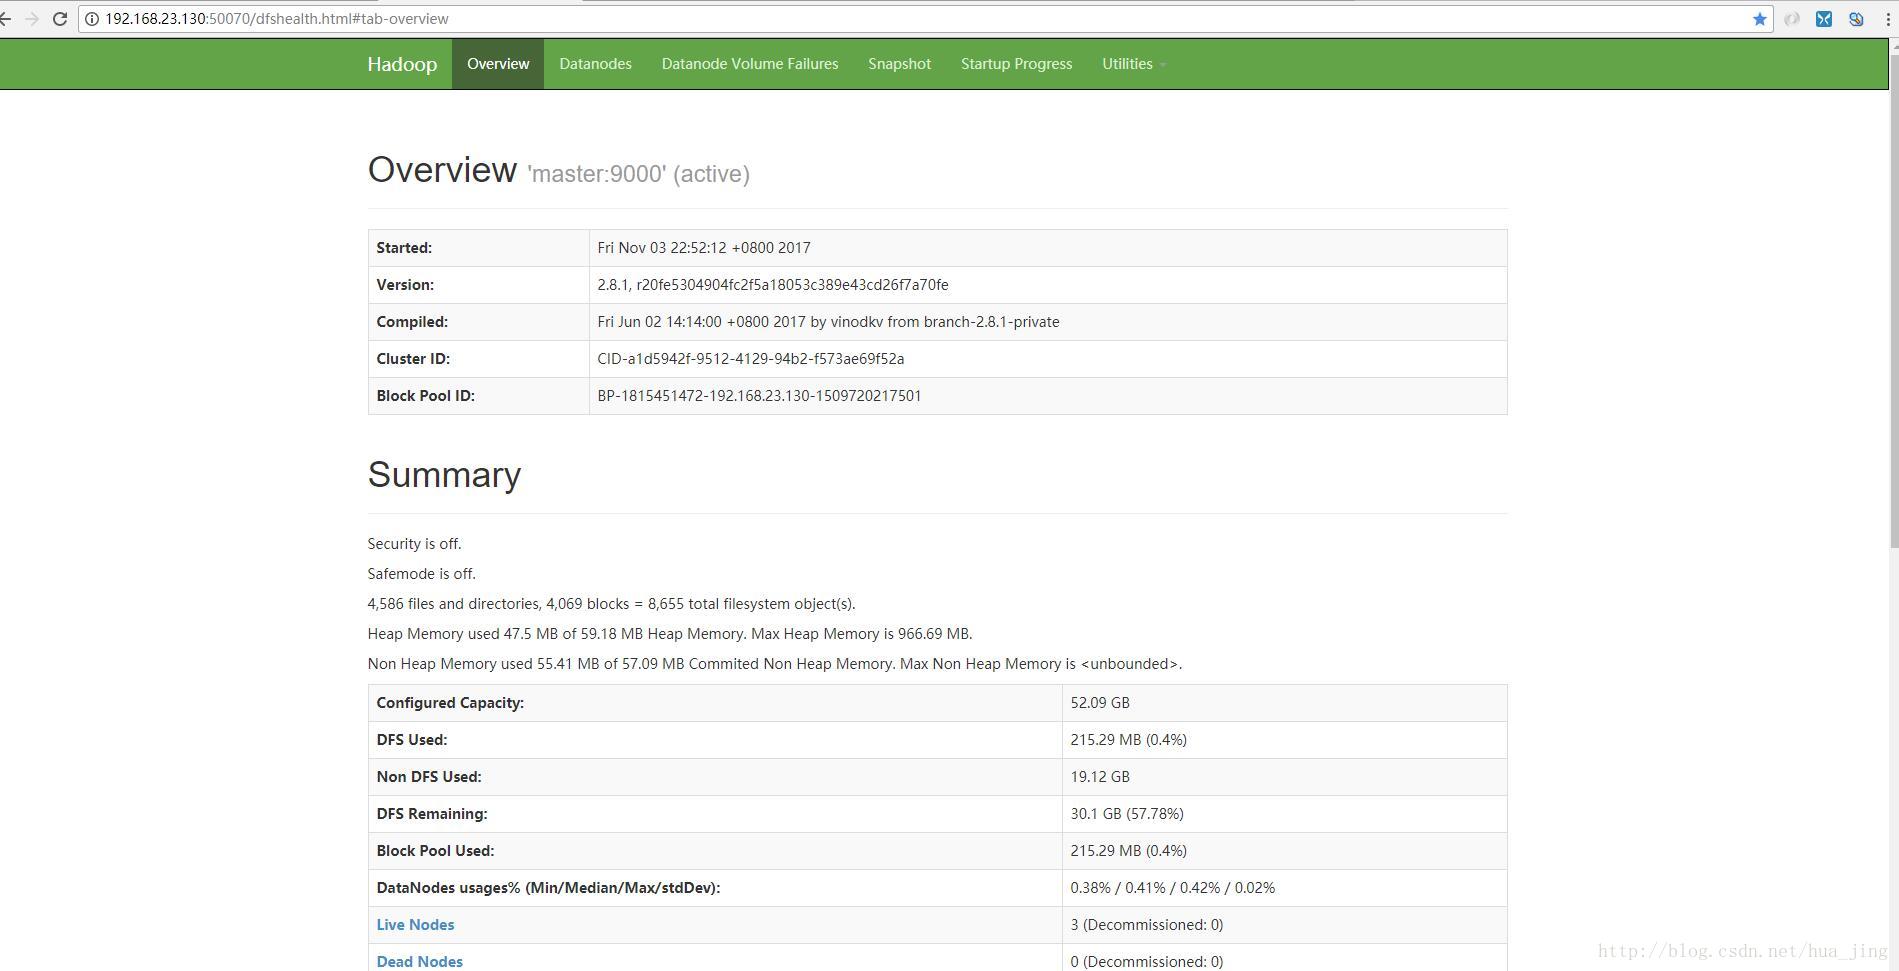Image resolution: width=1899 pixels, height=971 pixels.
Task: Click the site info icon in address bar
Action: [91, 19]
